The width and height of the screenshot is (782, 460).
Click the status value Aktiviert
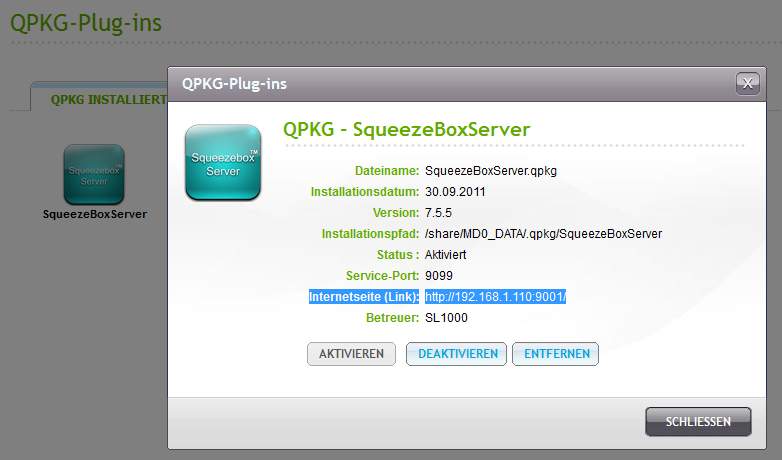click(x=445, y=255)
